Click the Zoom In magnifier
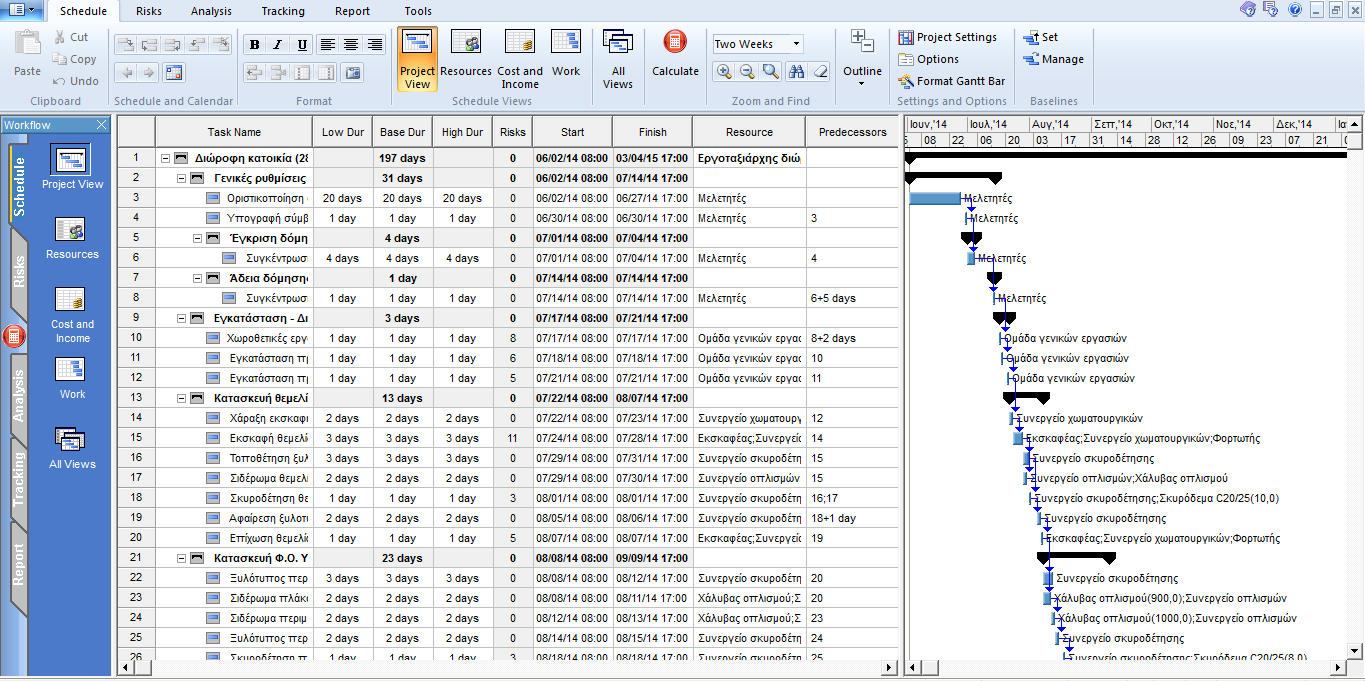The height and width of the screenshot is (681, 1365). 724,72
